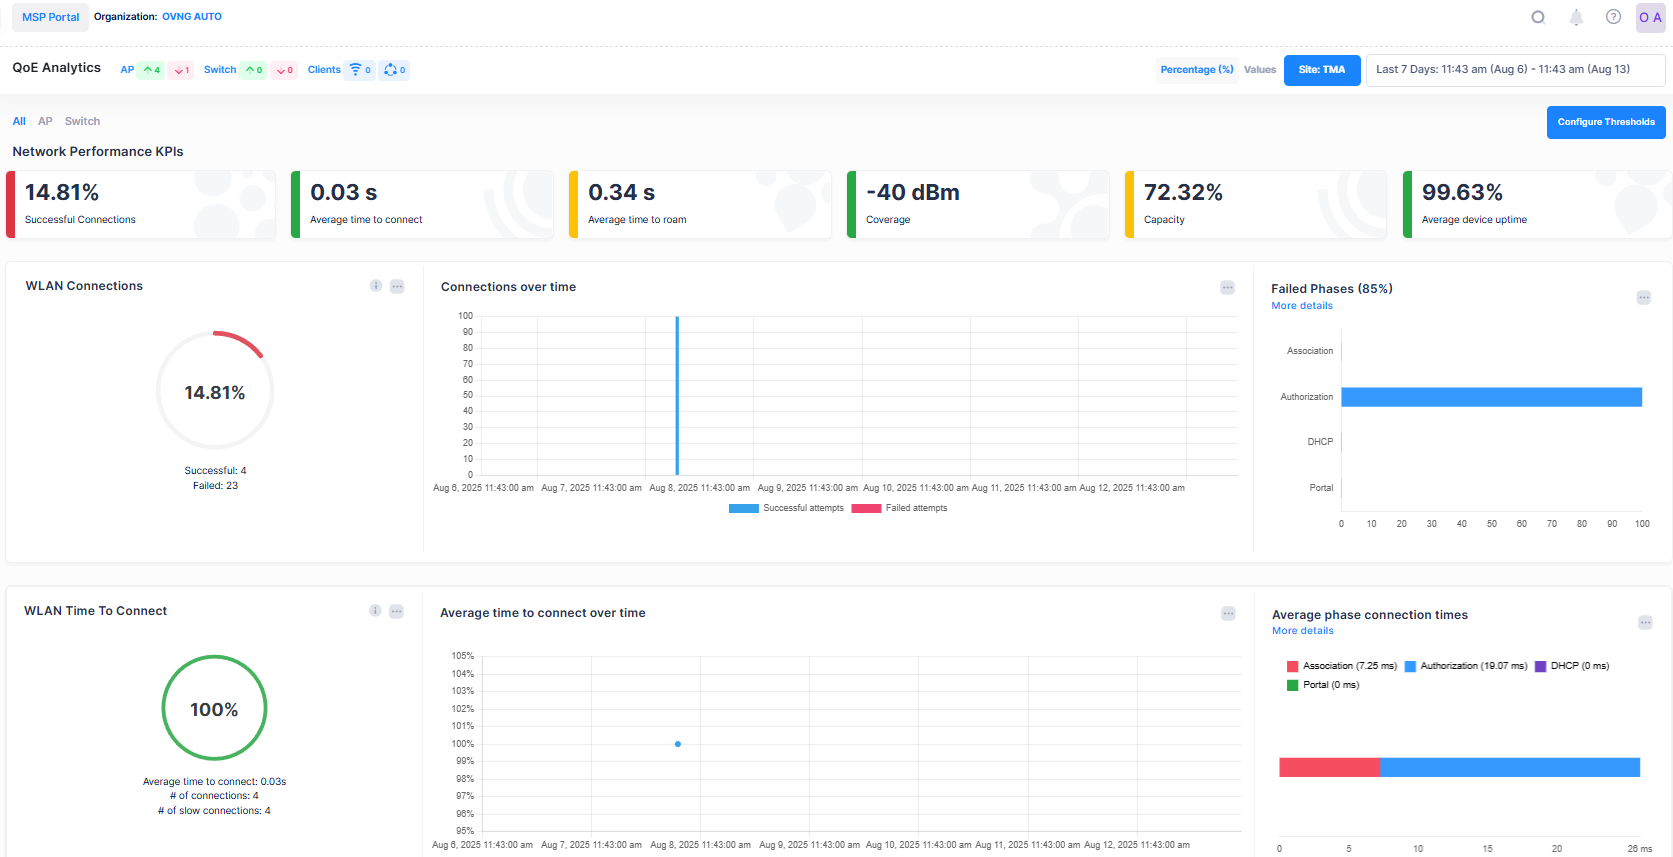Select the Percentage (%) display mode
1673x857 pixels.
[x=1196, y=70]
